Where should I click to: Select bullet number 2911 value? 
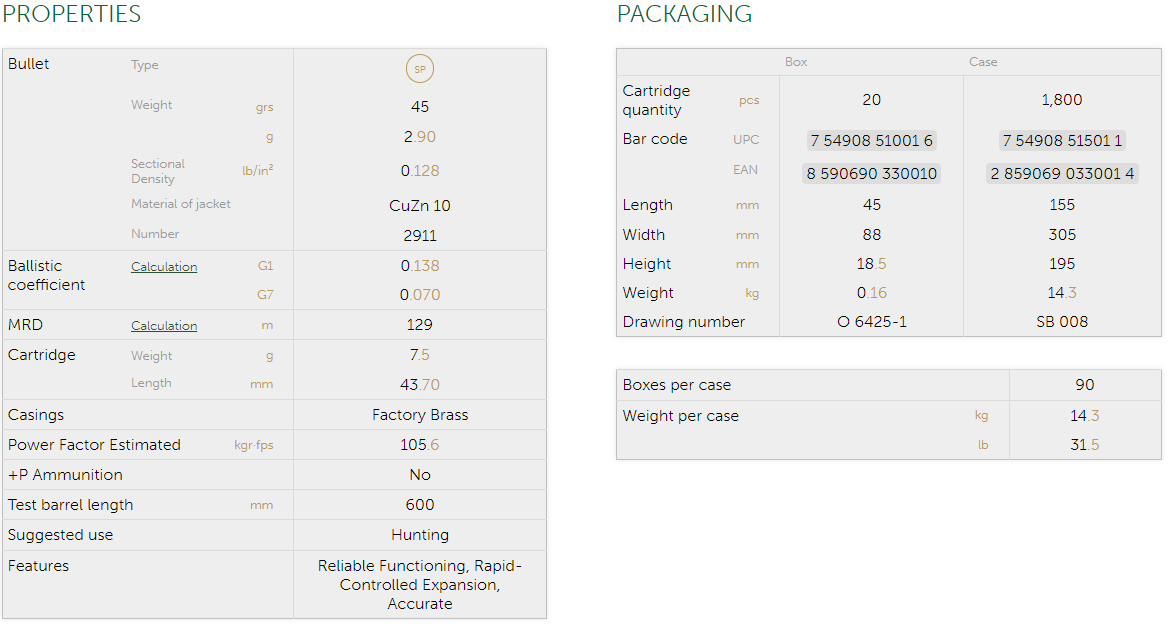coord(420,236)
